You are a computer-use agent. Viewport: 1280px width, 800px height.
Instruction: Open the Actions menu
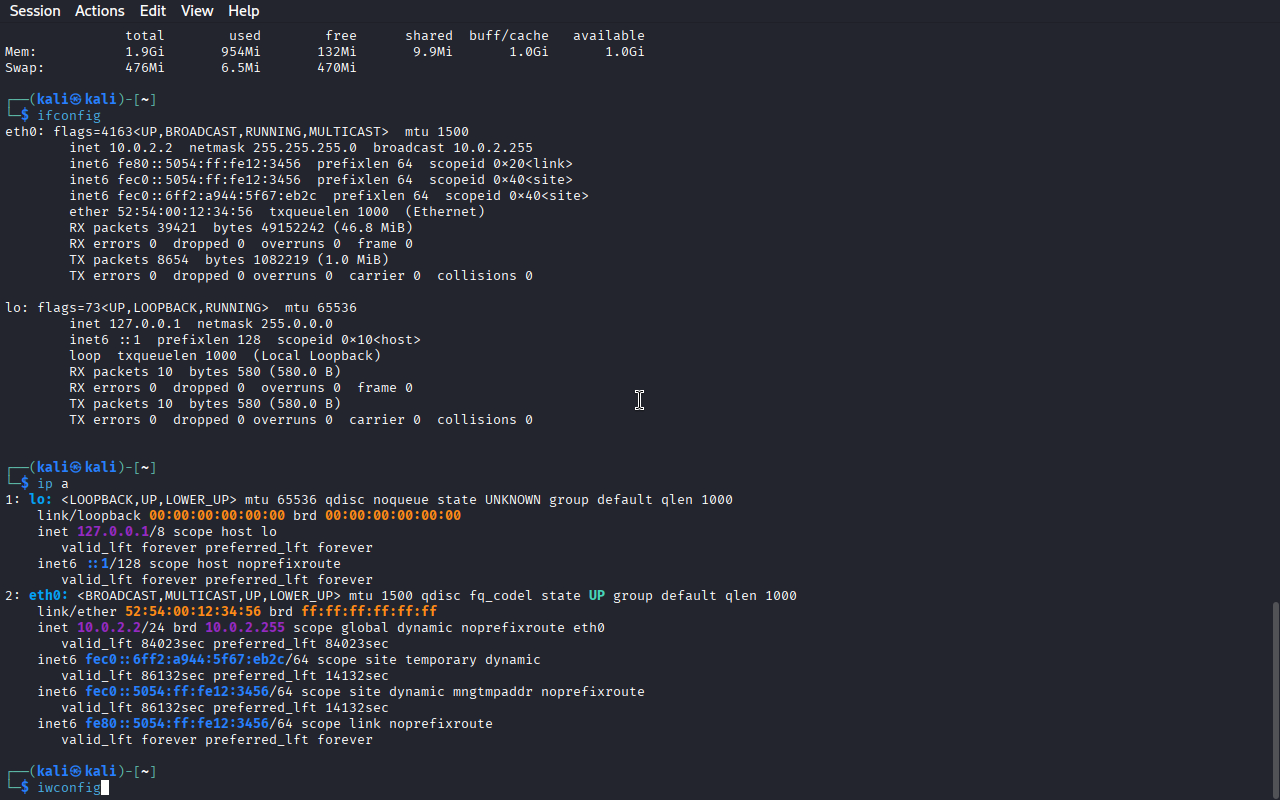(100, 11)
